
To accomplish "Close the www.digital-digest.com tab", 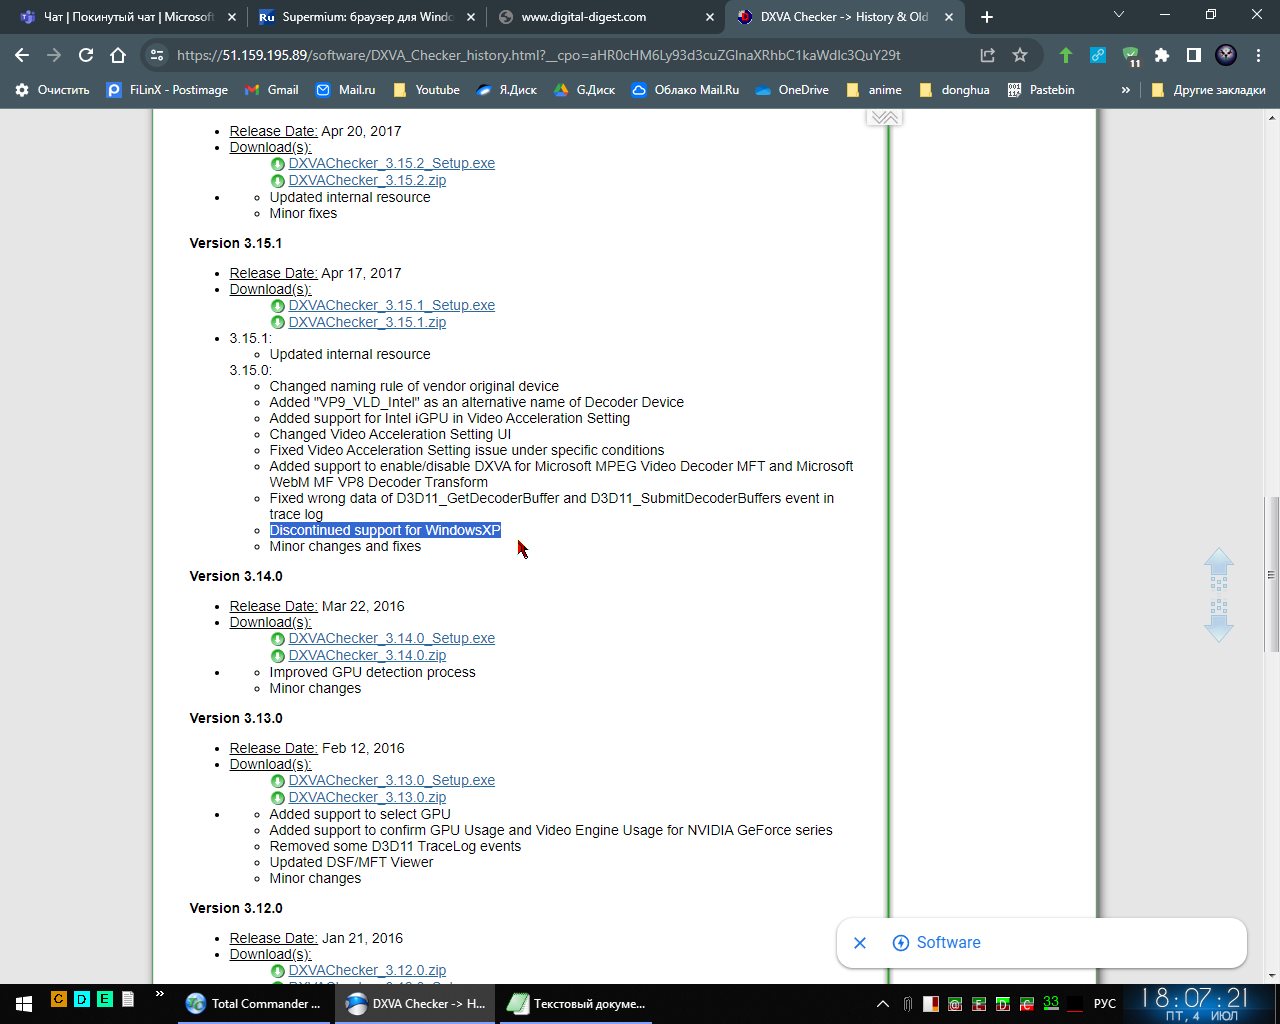I will (x=710, y=17).
